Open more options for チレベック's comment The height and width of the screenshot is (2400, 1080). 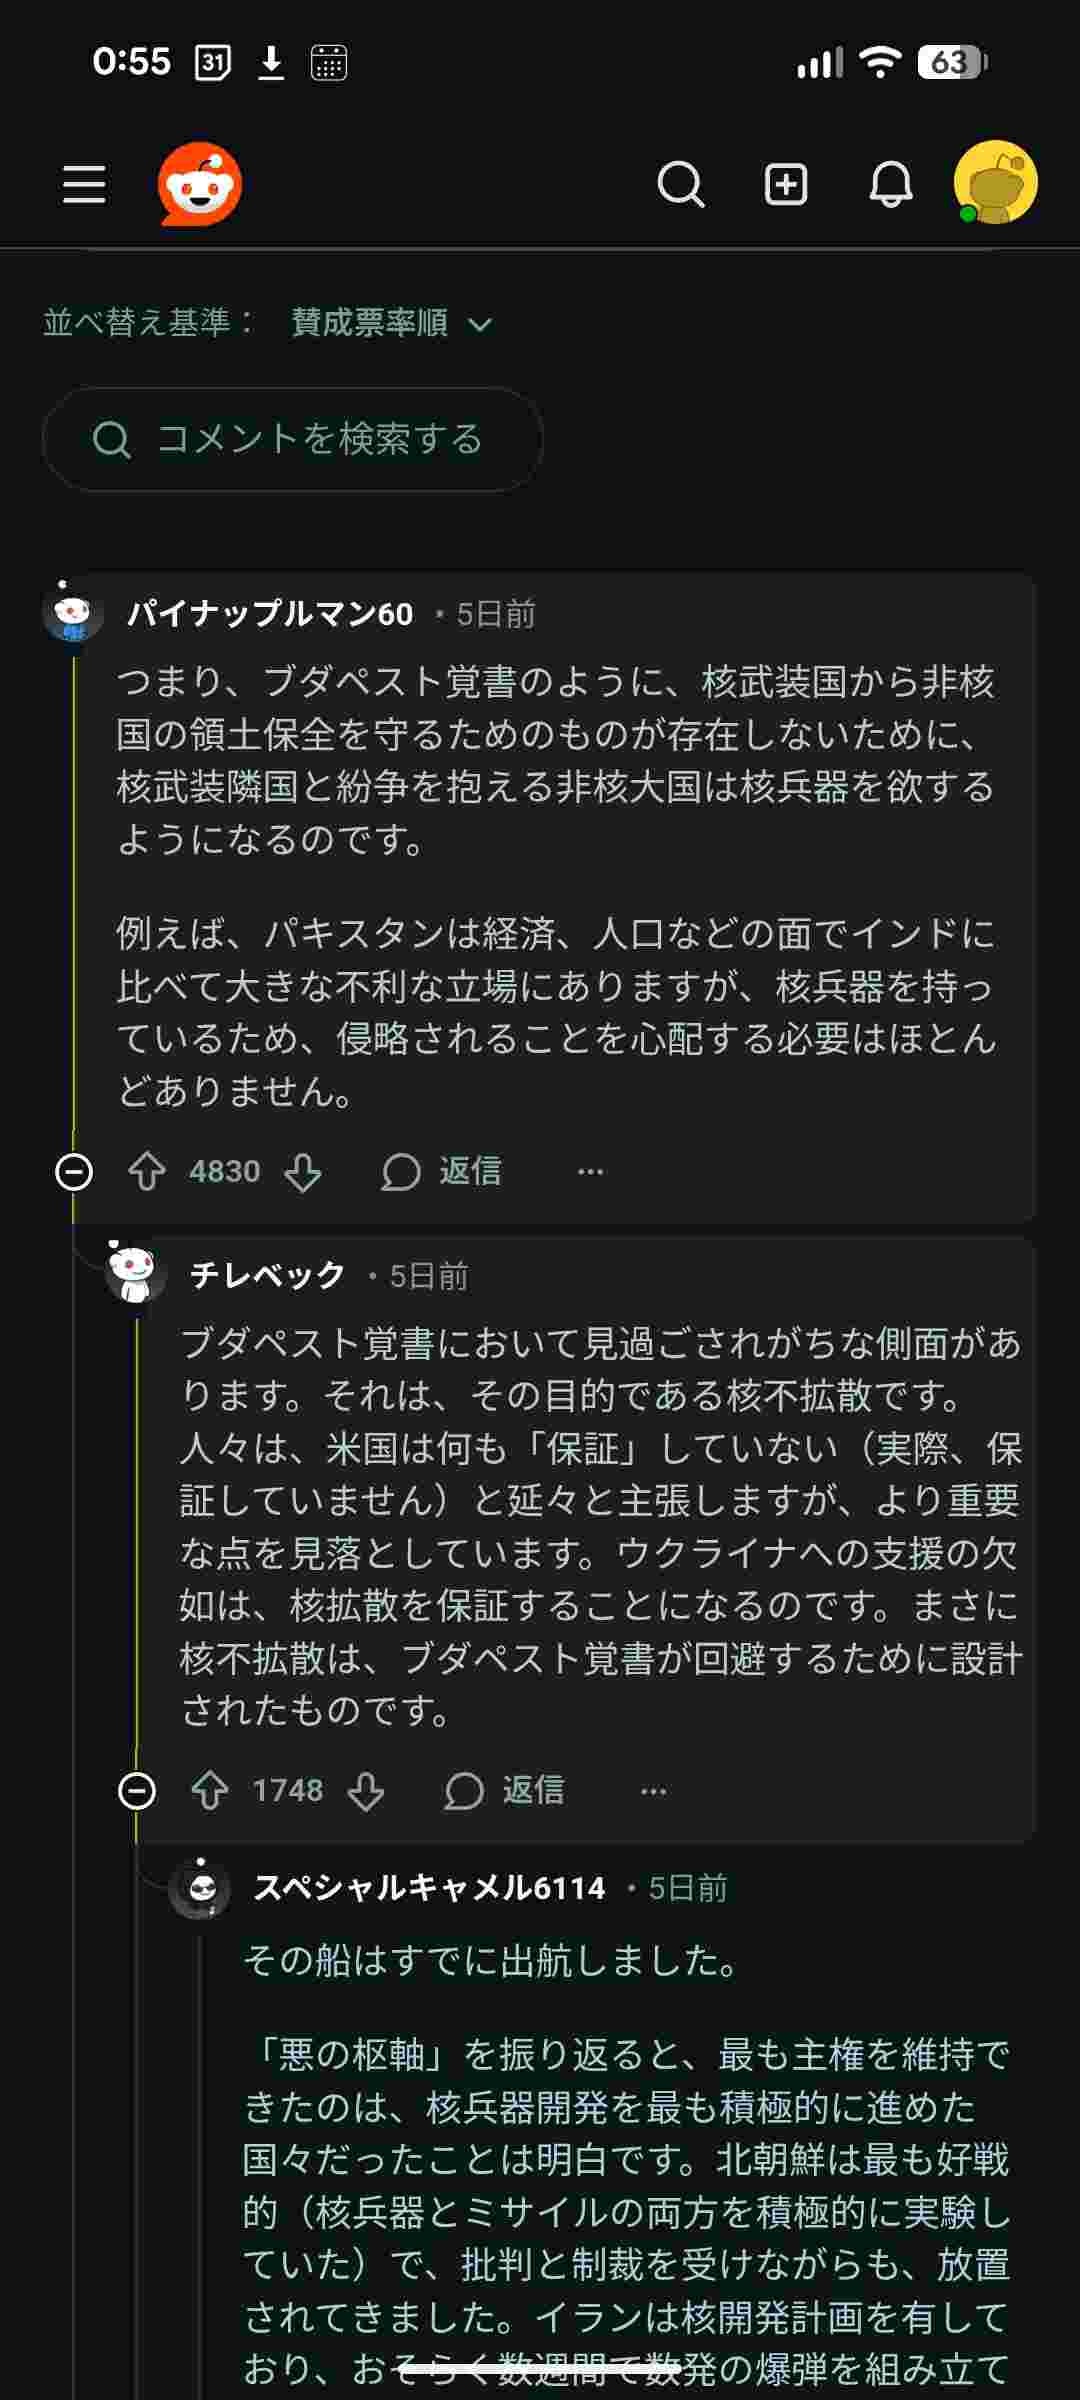point(653,1790)
